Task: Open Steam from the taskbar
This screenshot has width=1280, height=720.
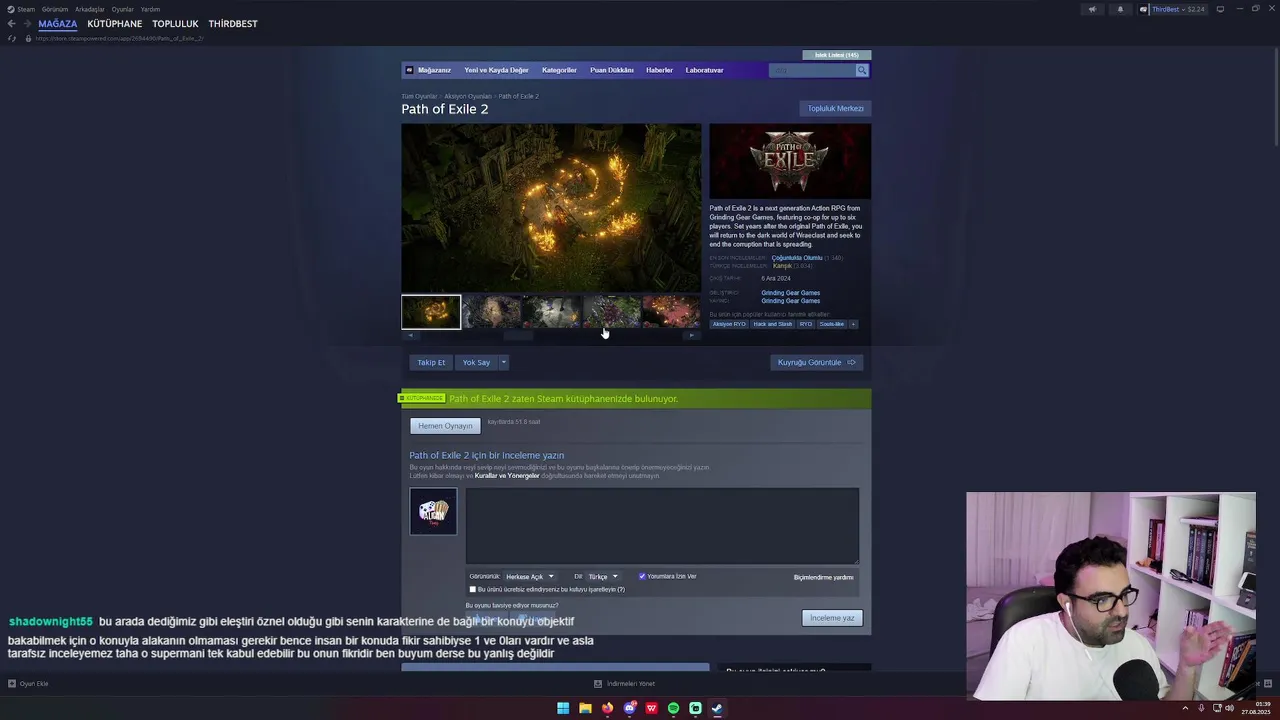Action: [x=717, y=708]
